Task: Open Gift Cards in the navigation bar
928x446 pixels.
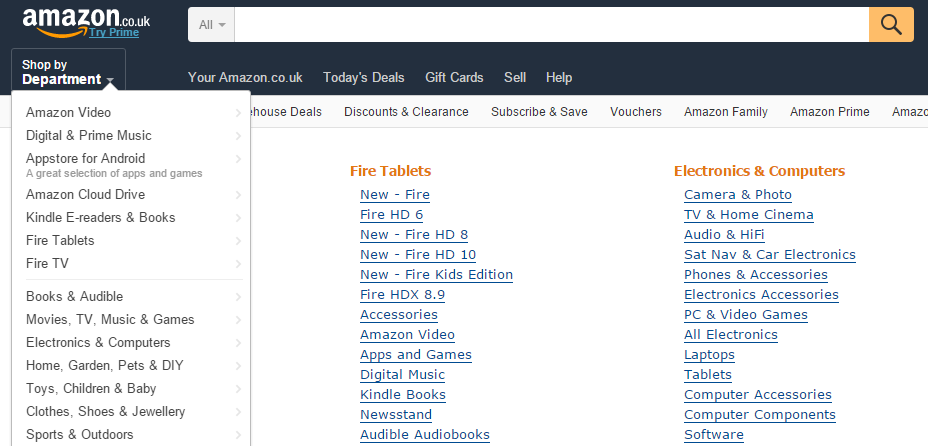Action: 454,77
